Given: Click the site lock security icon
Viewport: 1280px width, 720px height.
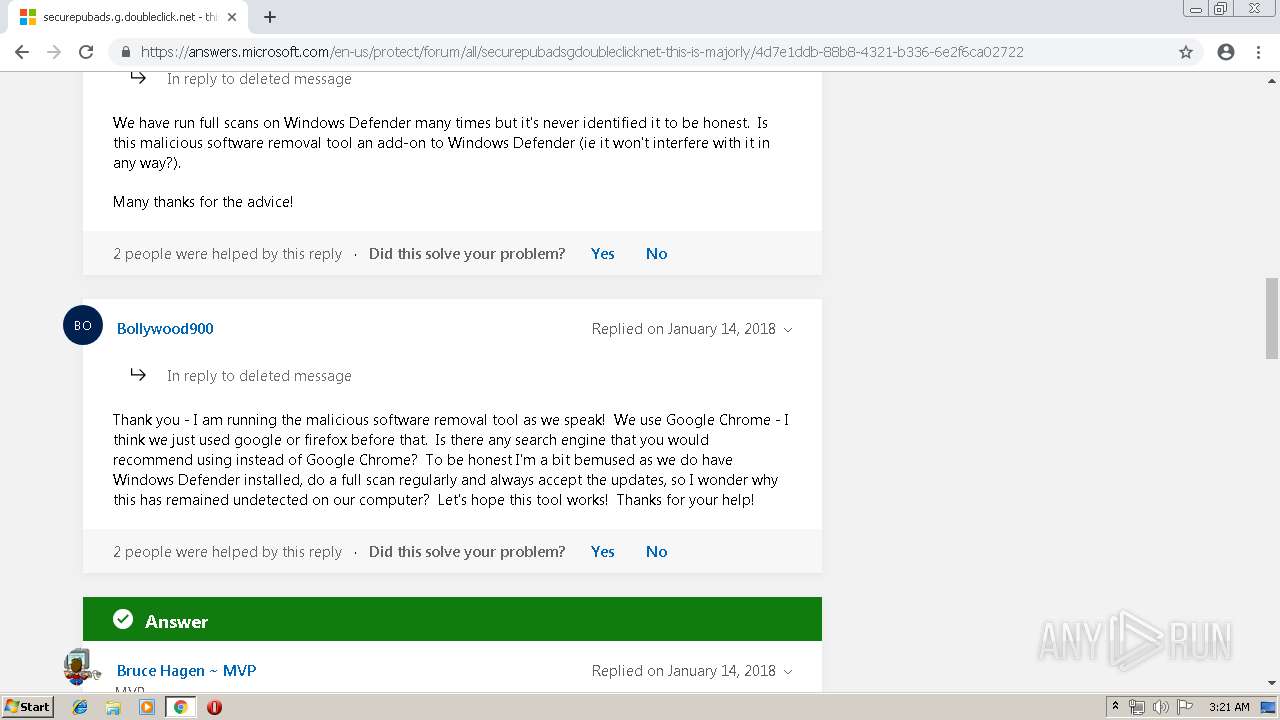Looking at the screenshot, I should [x=126, y=52].
